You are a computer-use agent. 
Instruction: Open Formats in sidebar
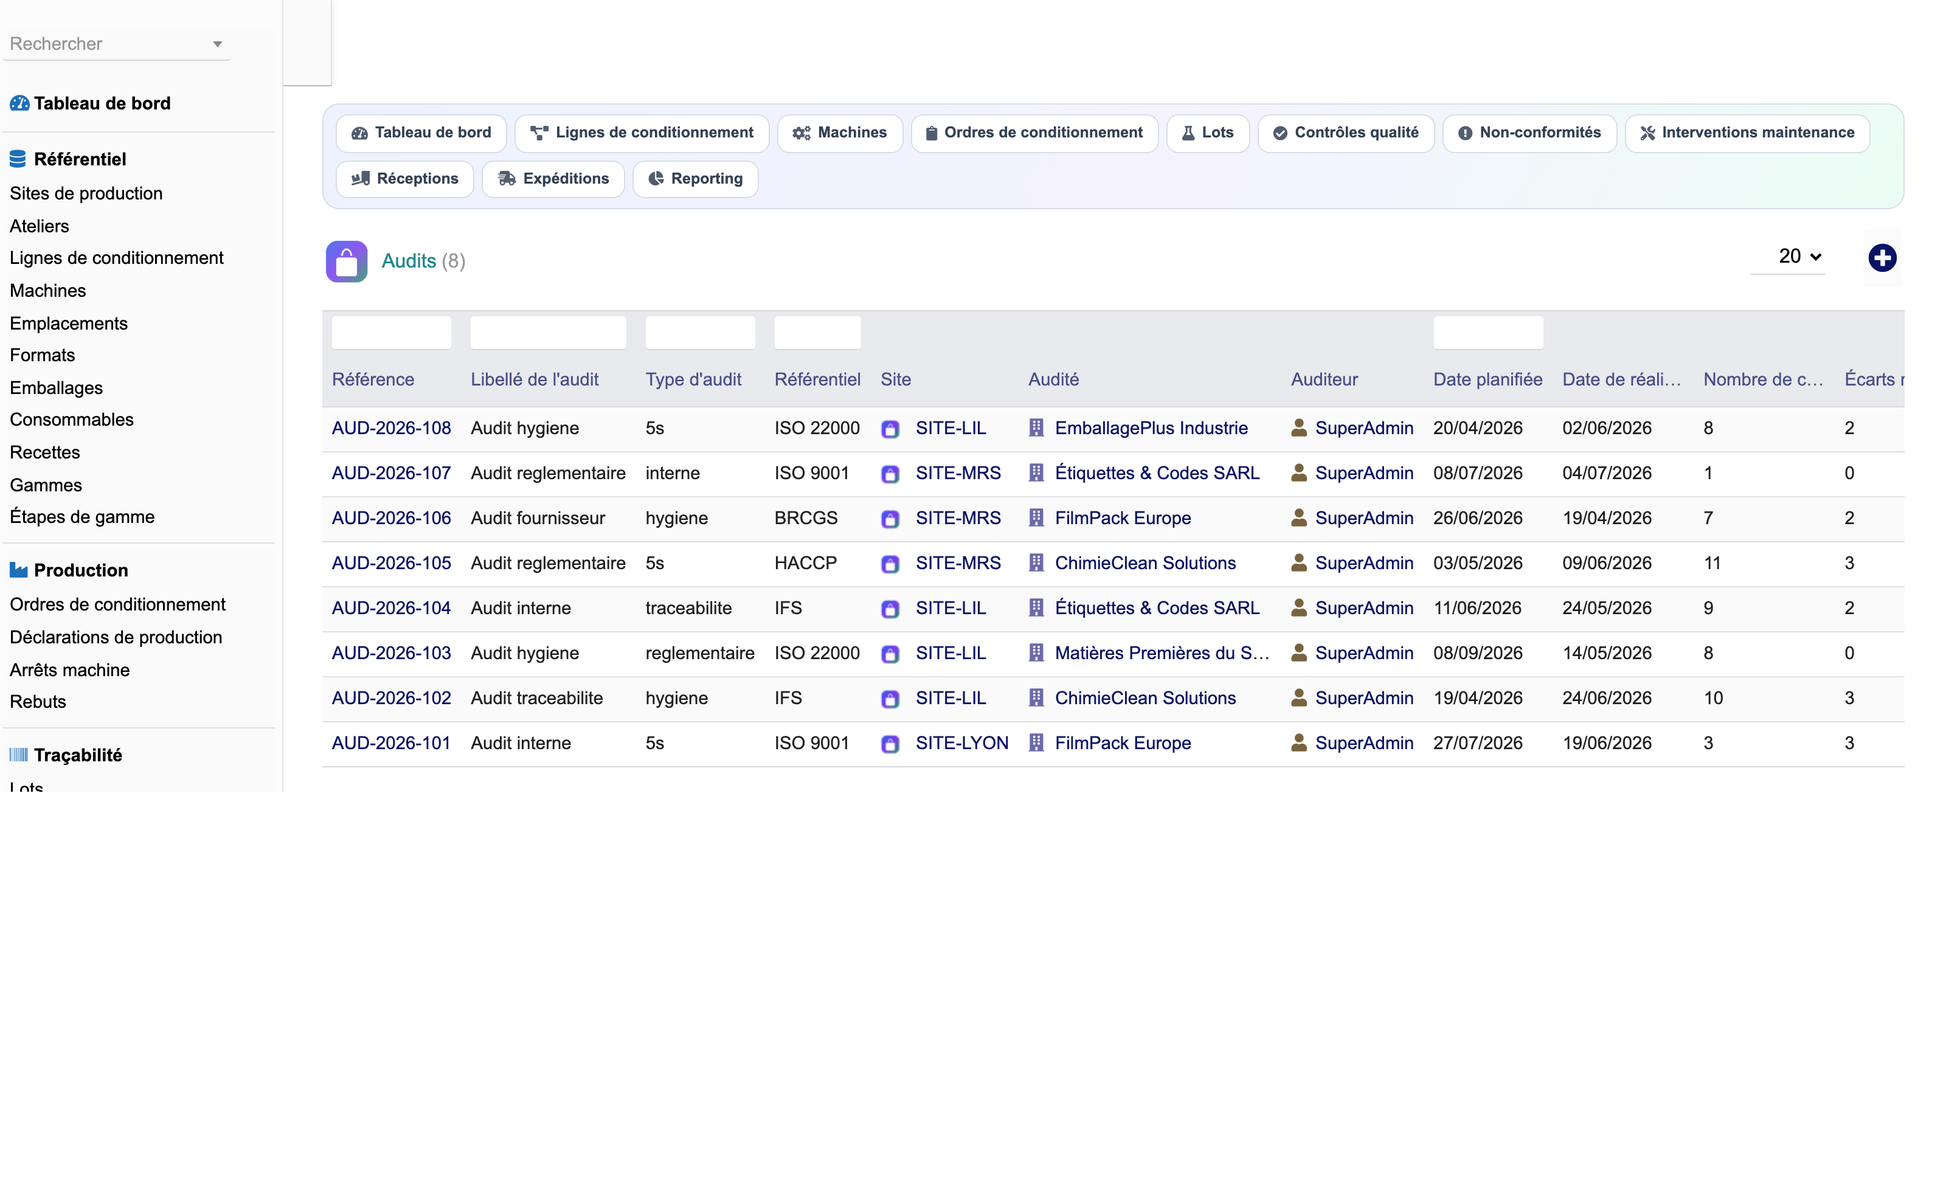click(42, 355)
